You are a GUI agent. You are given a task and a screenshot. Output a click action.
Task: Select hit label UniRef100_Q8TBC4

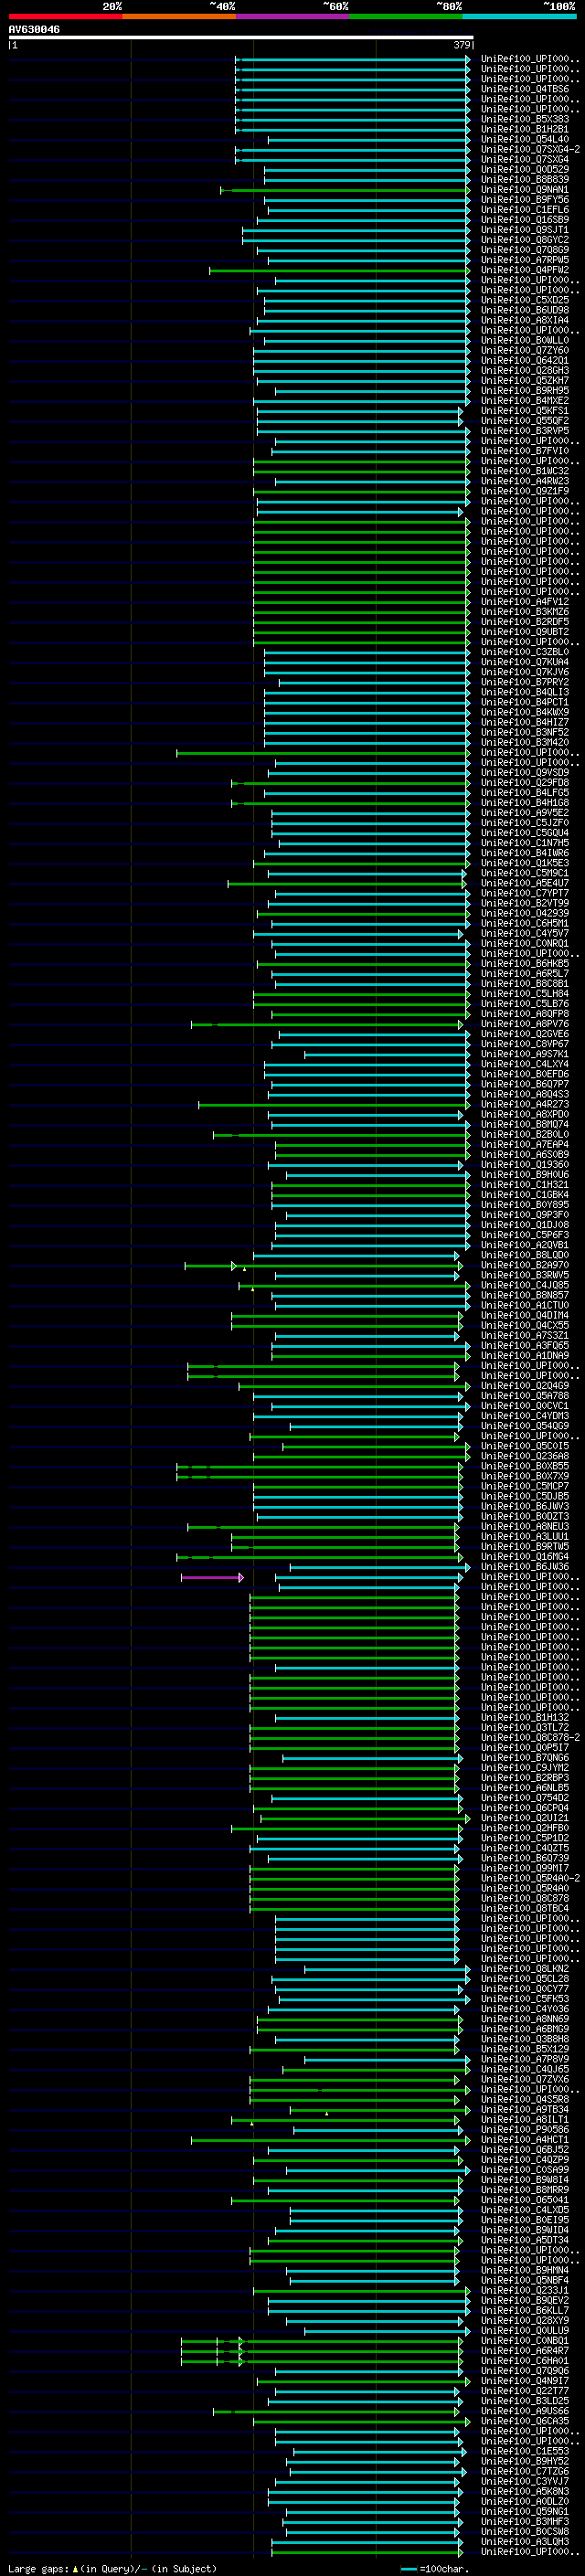point(525,1908)
